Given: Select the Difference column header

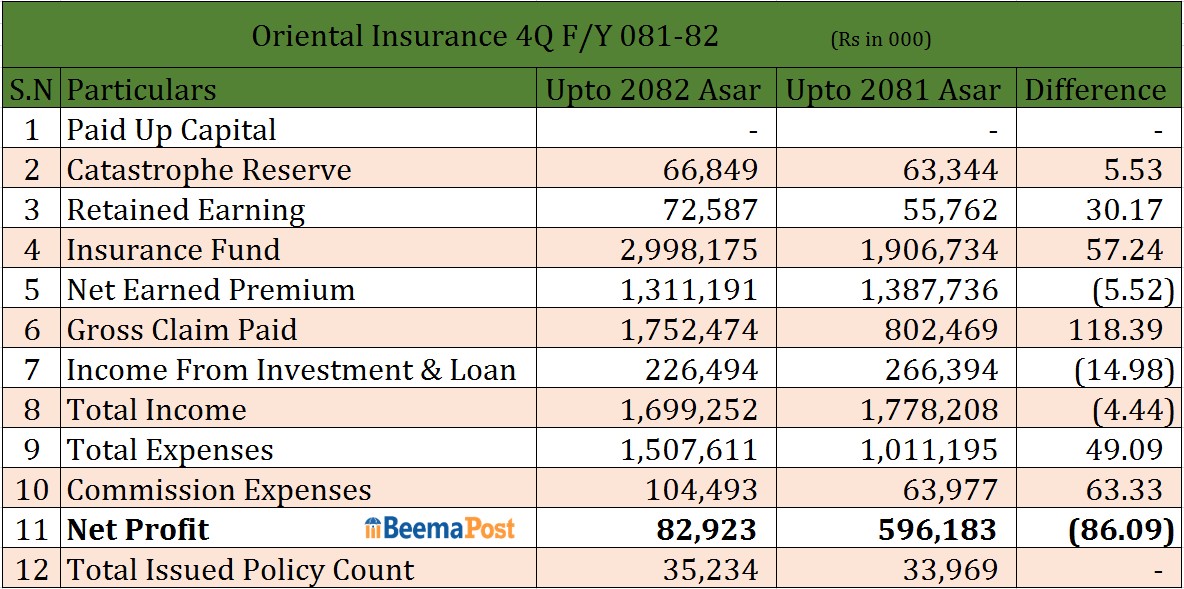Looking at the screenshot, I should coord(1096,90).
